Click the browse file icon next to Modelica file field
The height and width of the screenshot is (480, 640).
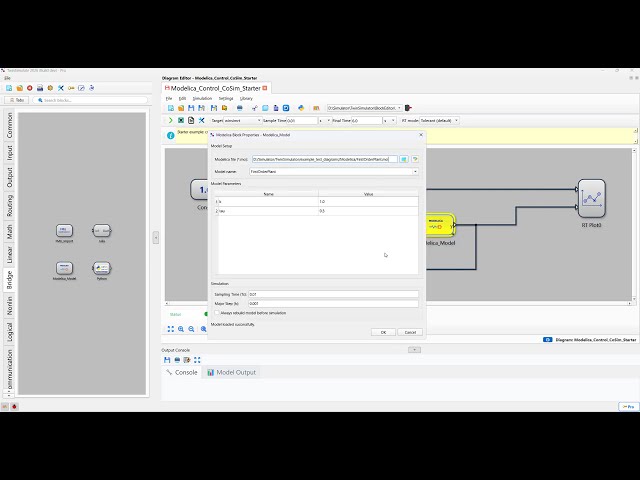tap(404, 159)
